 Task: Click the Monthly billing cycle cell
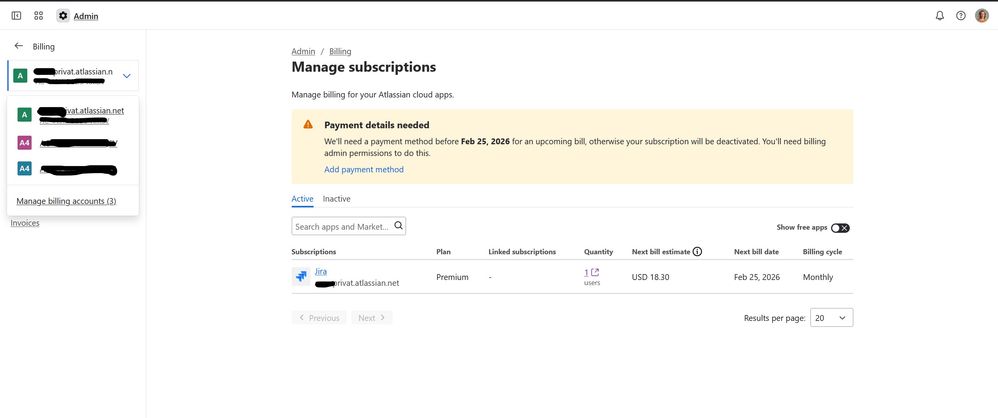pyautogui.click(x=818, y=277)
